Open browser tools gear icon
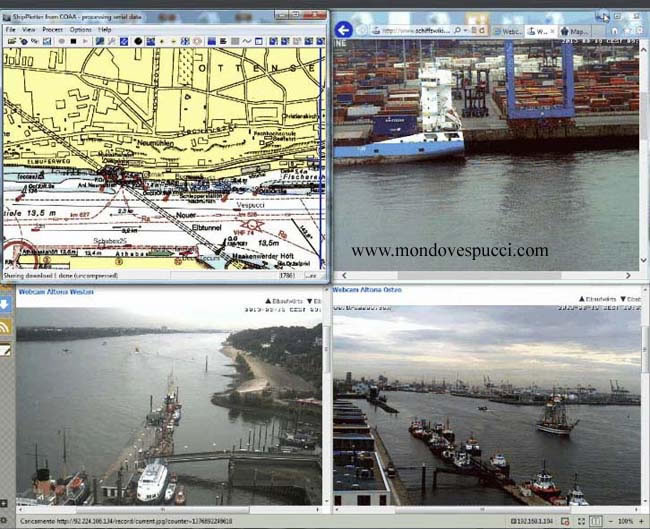Image resolution: width=650 pixels, height=529 pixels. pos(640,31)
